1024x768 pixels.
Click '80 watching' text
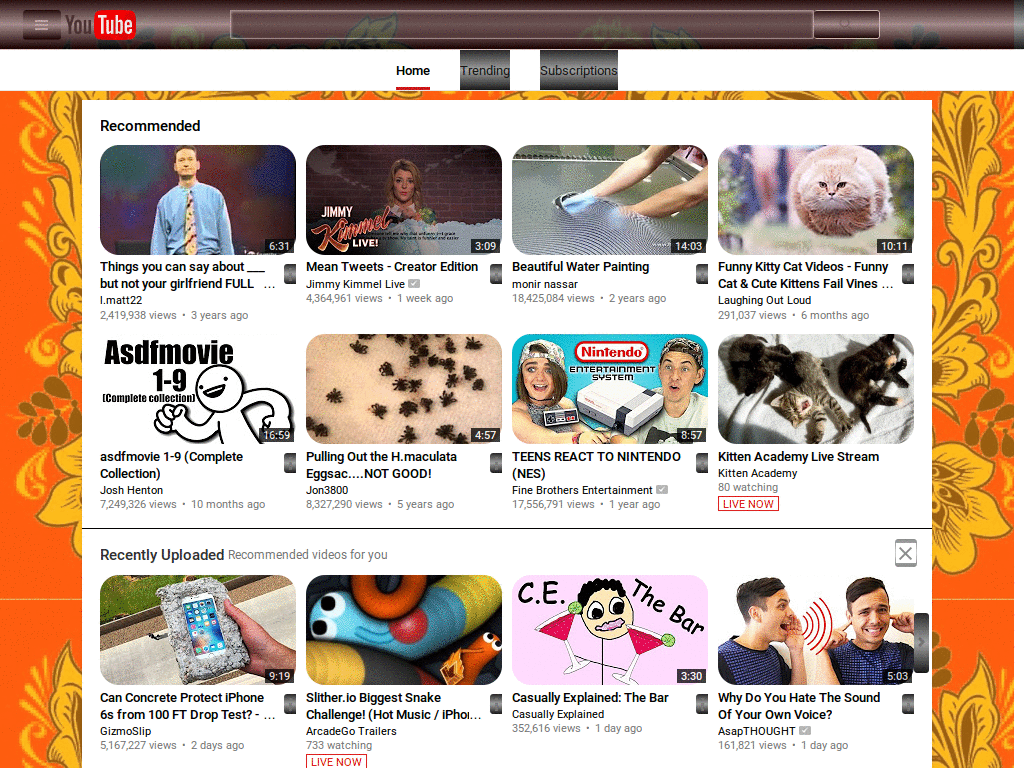748,487
